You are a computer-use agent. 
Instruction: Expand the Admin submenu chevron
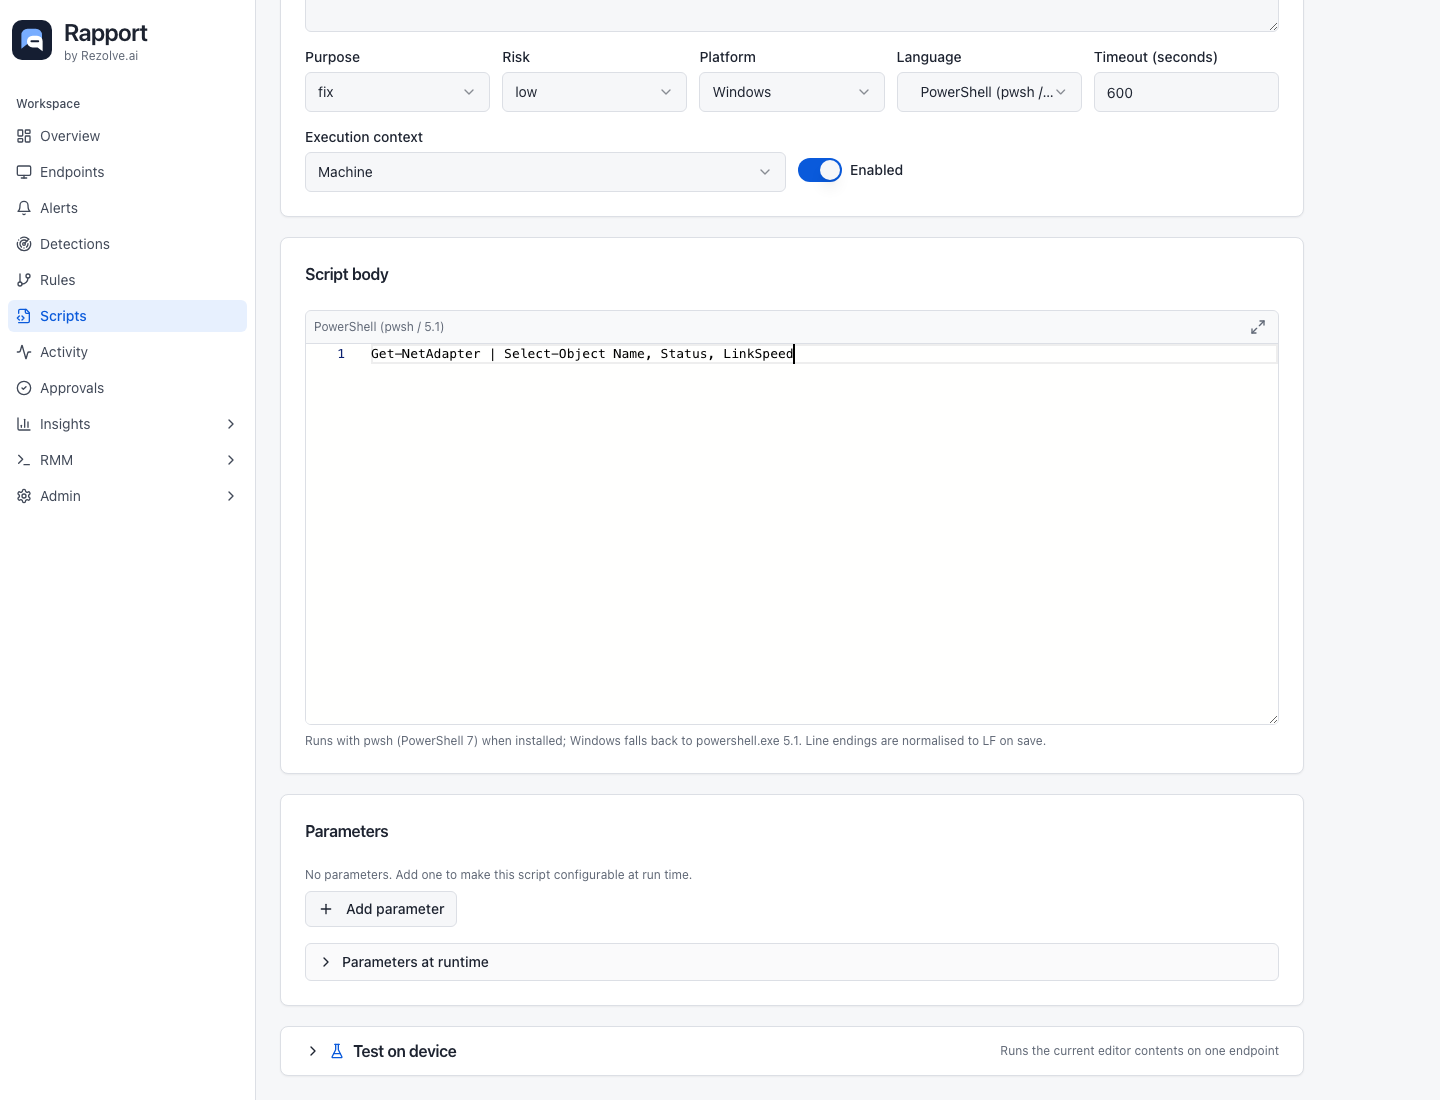(x=231, y=496)
